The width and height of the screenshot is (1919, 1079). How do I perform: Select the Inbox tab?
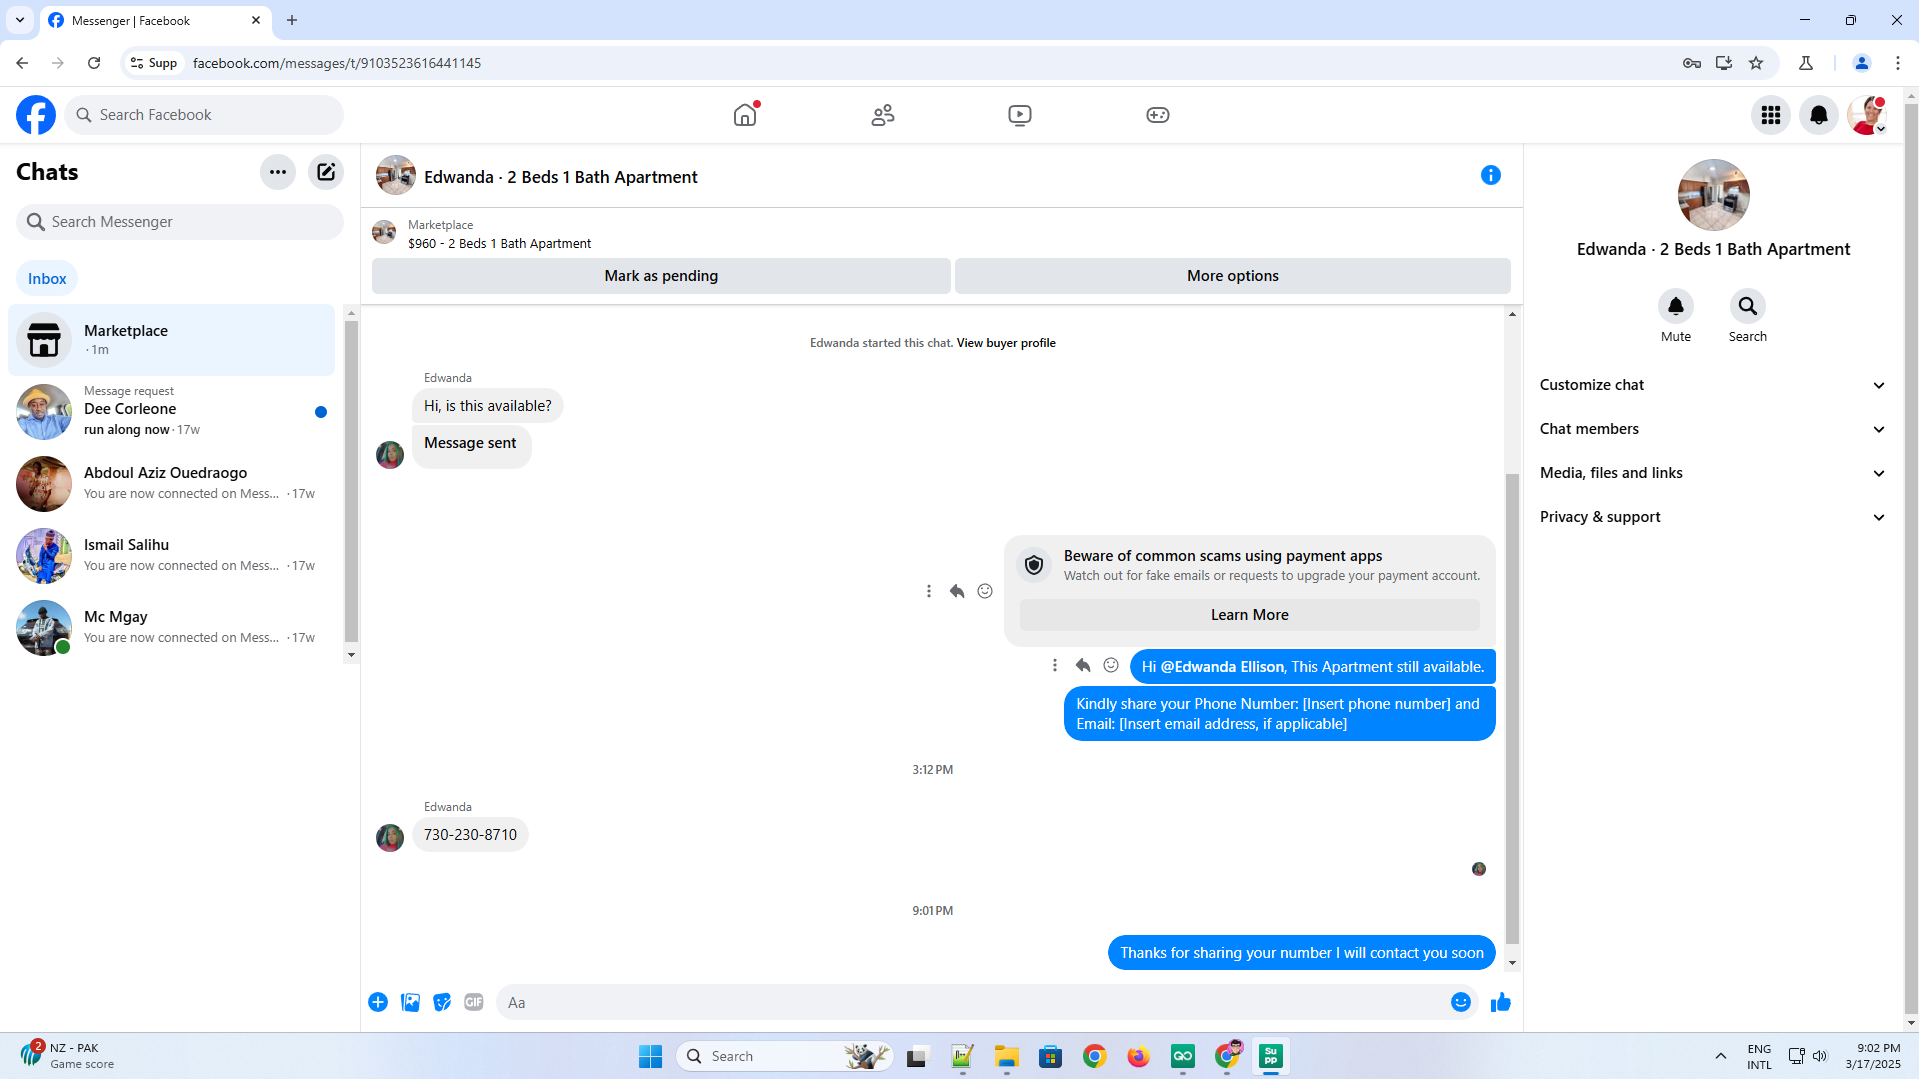[x=47, y=279]
